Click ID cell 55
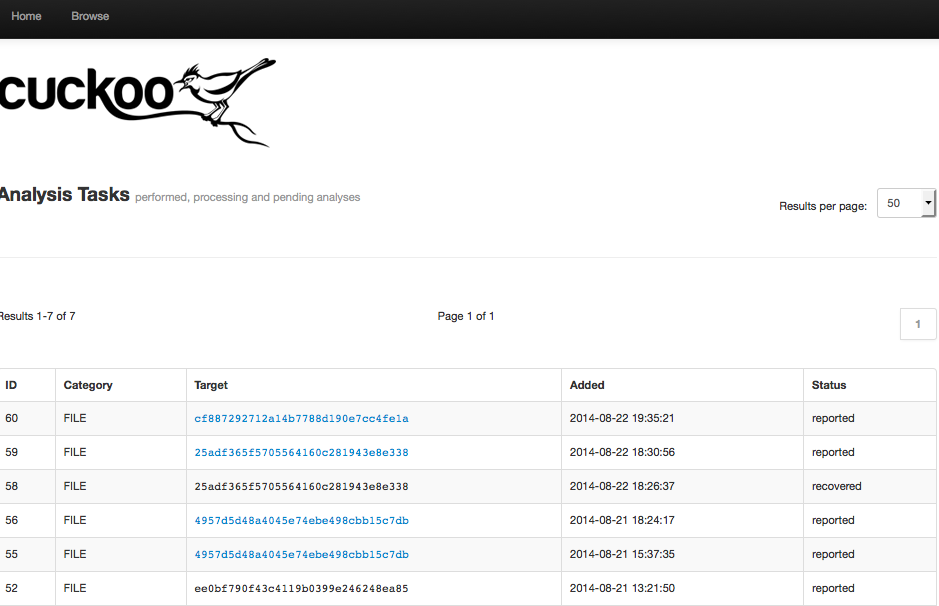Image resolution: width=939 pixels, height=606 pixels. tap(11, 555)
